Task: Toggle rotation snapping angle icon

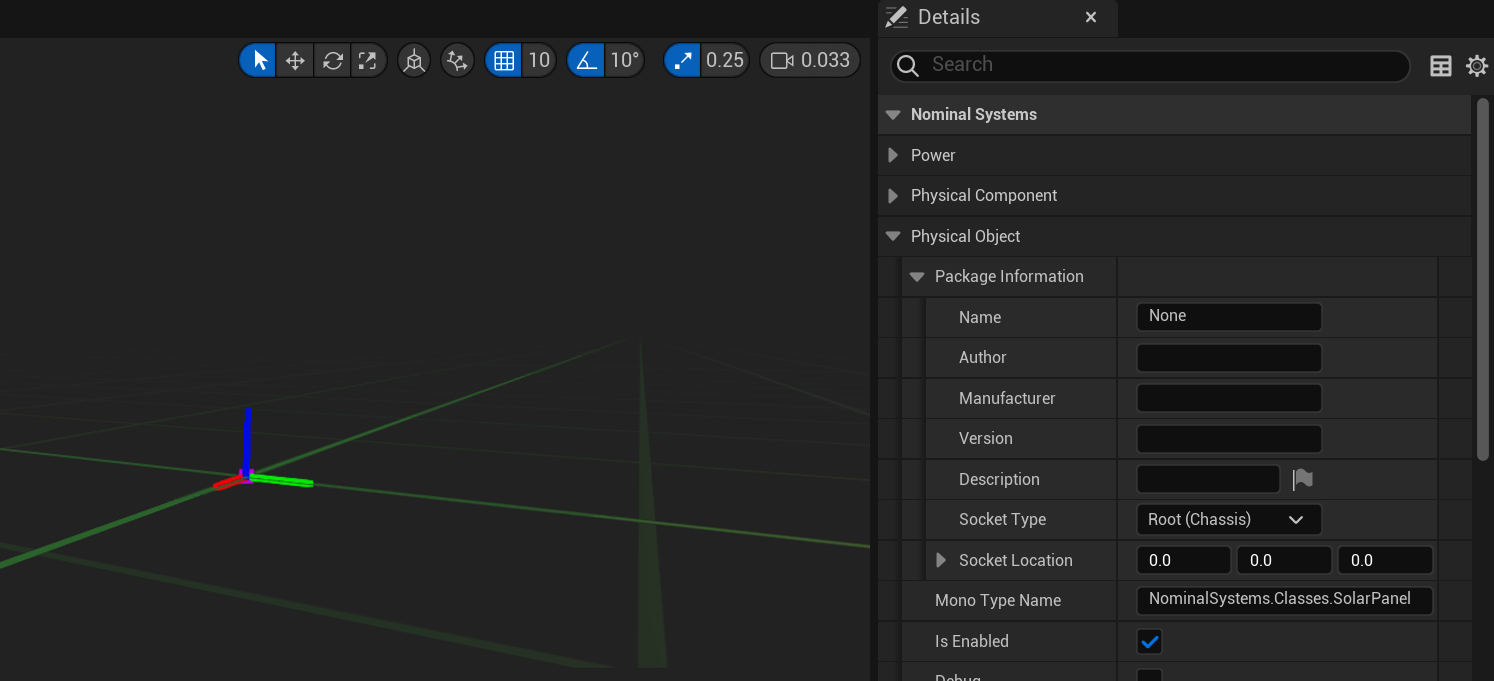Action: [x=586, y=60]
